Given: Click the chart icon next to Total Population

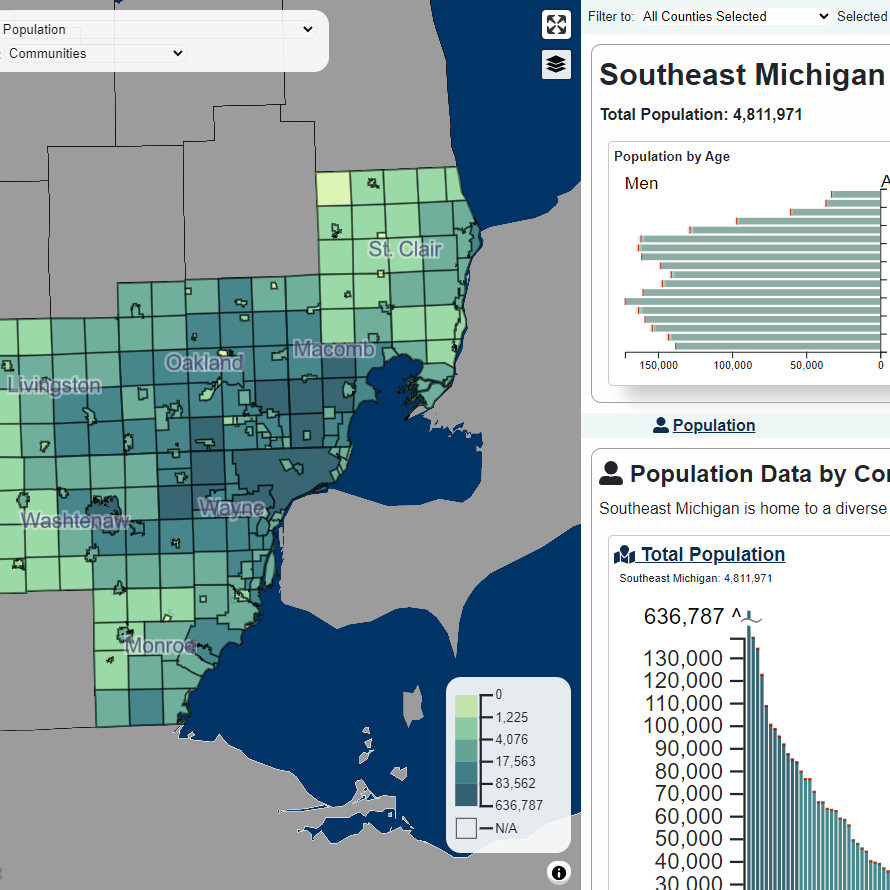Looking at the screenshot, I should [625, 554].
